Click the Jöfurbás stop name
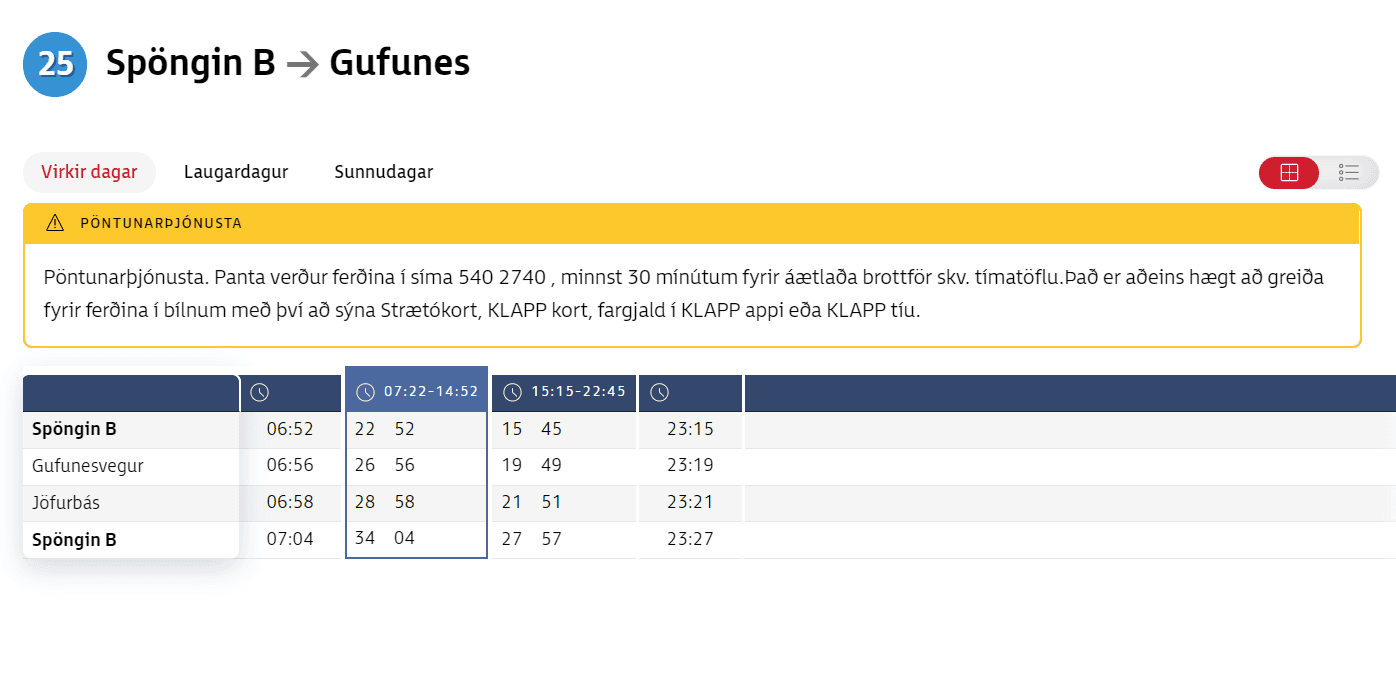 66,503
